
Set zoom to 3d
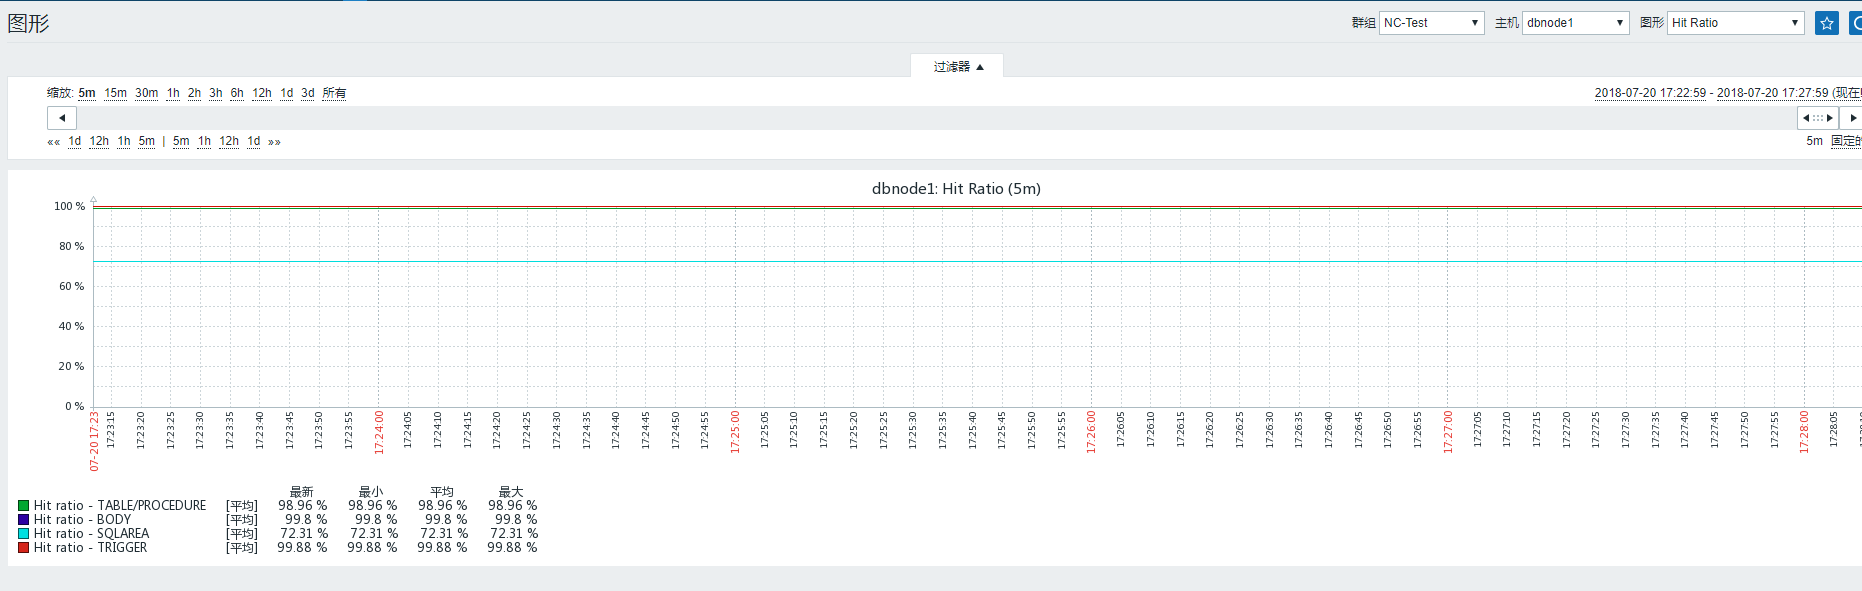[308, 93]
